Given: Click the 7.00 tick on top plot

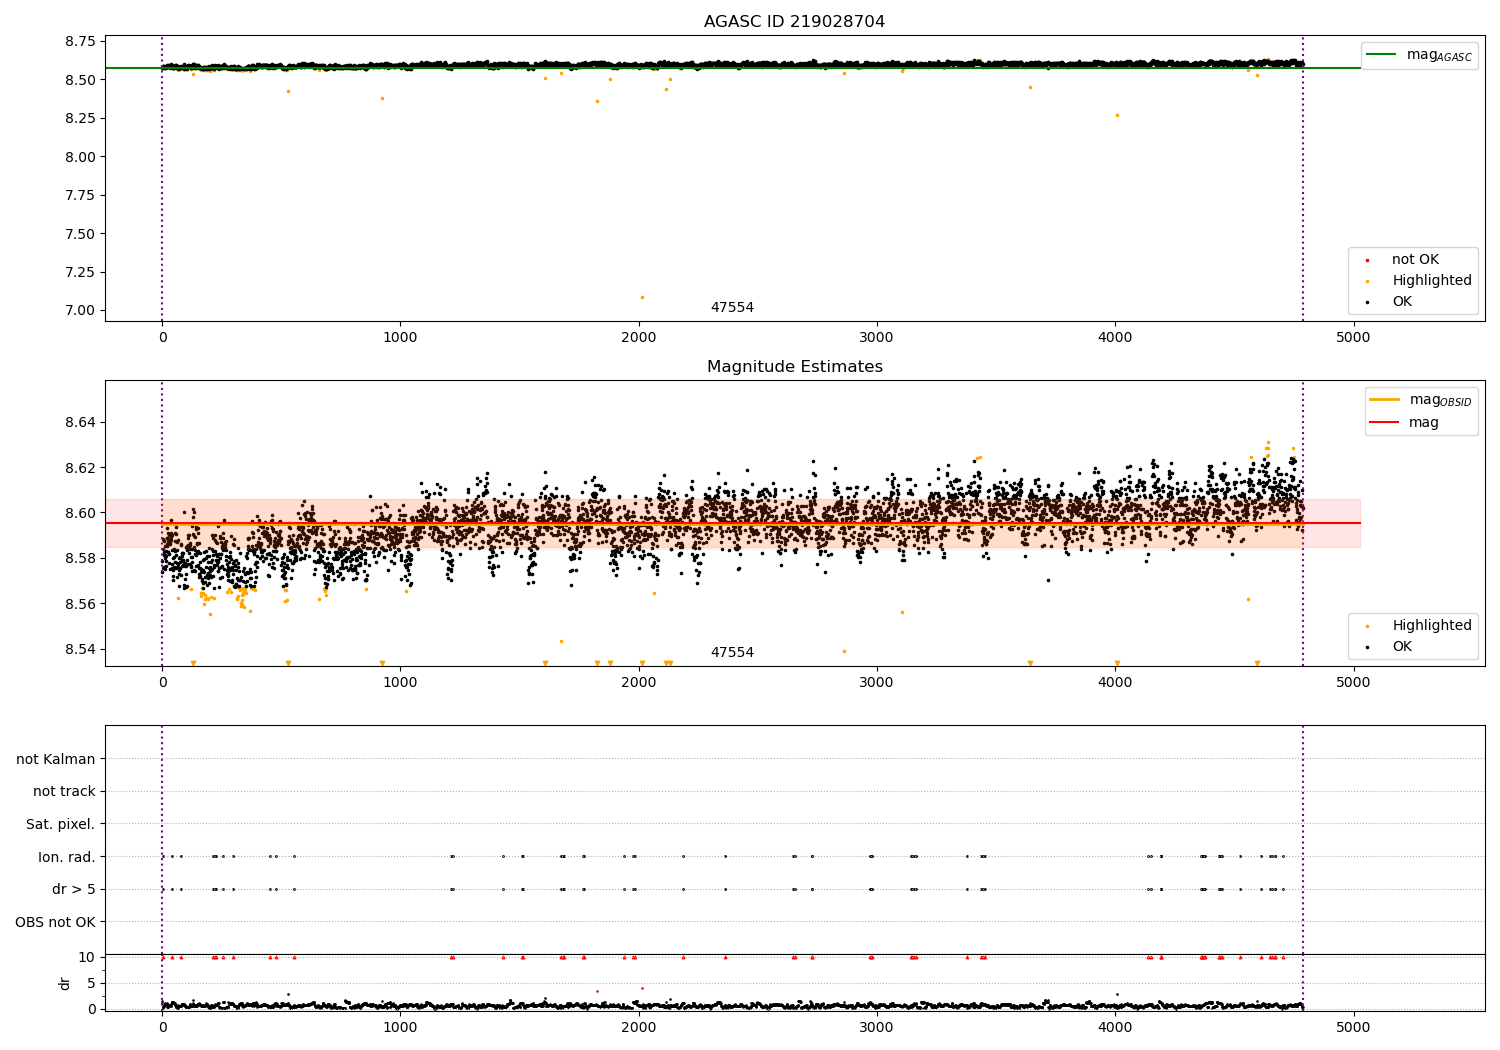Looking at the screenshot, I should click(x=79, y=310).
